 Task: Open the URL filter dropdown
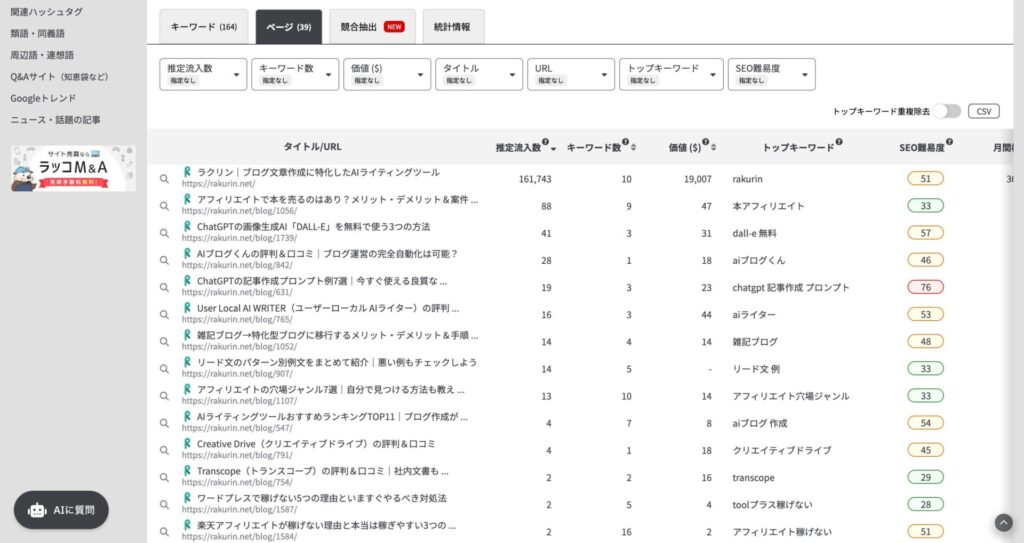tap(571, 74)
